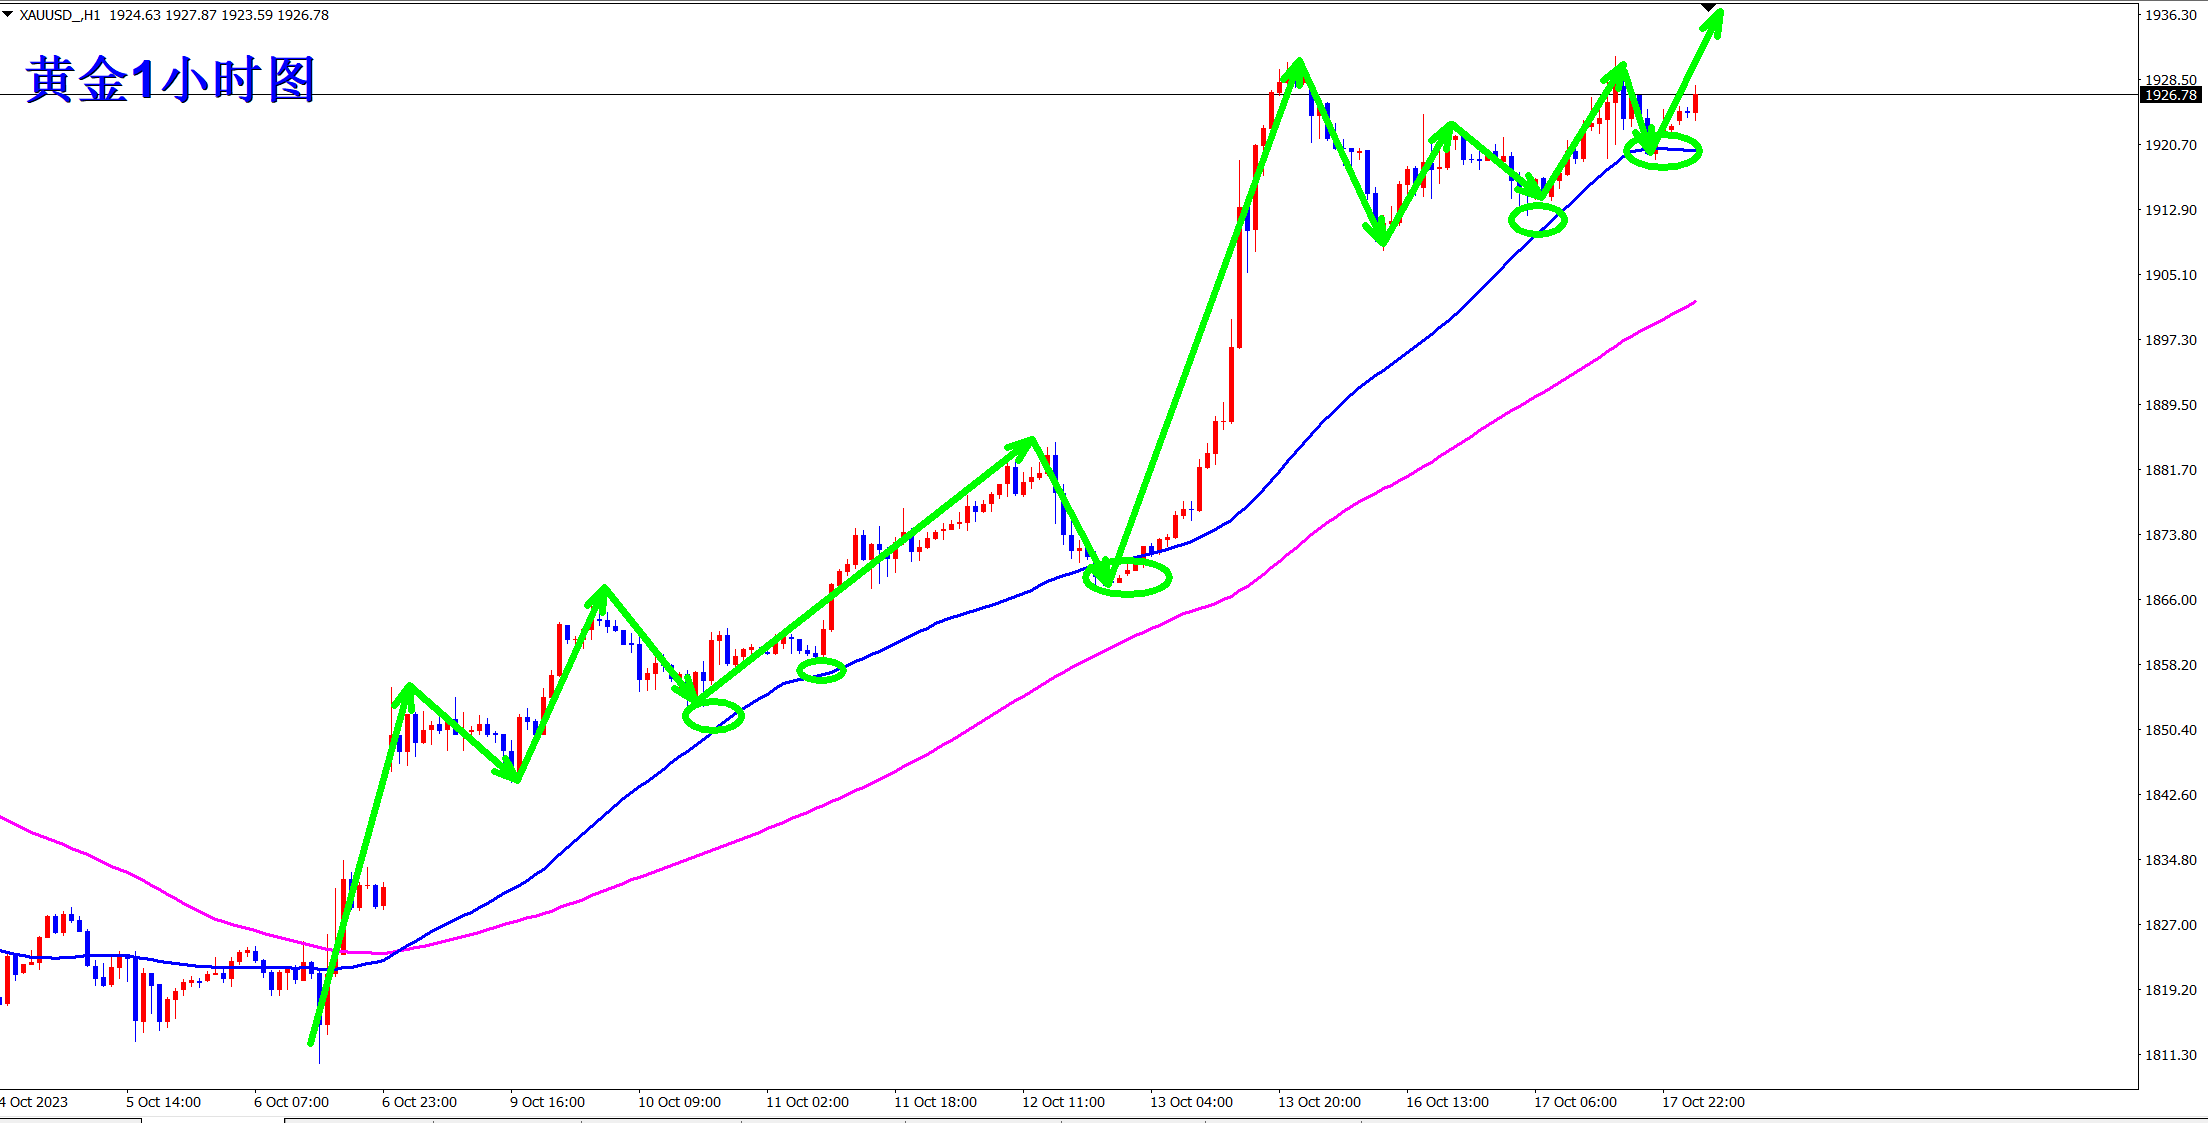The height and width of the screenshot is (1123, 2208).
Task: Click the green ellipse near 1912.90 level
Action: (1537, 219)
